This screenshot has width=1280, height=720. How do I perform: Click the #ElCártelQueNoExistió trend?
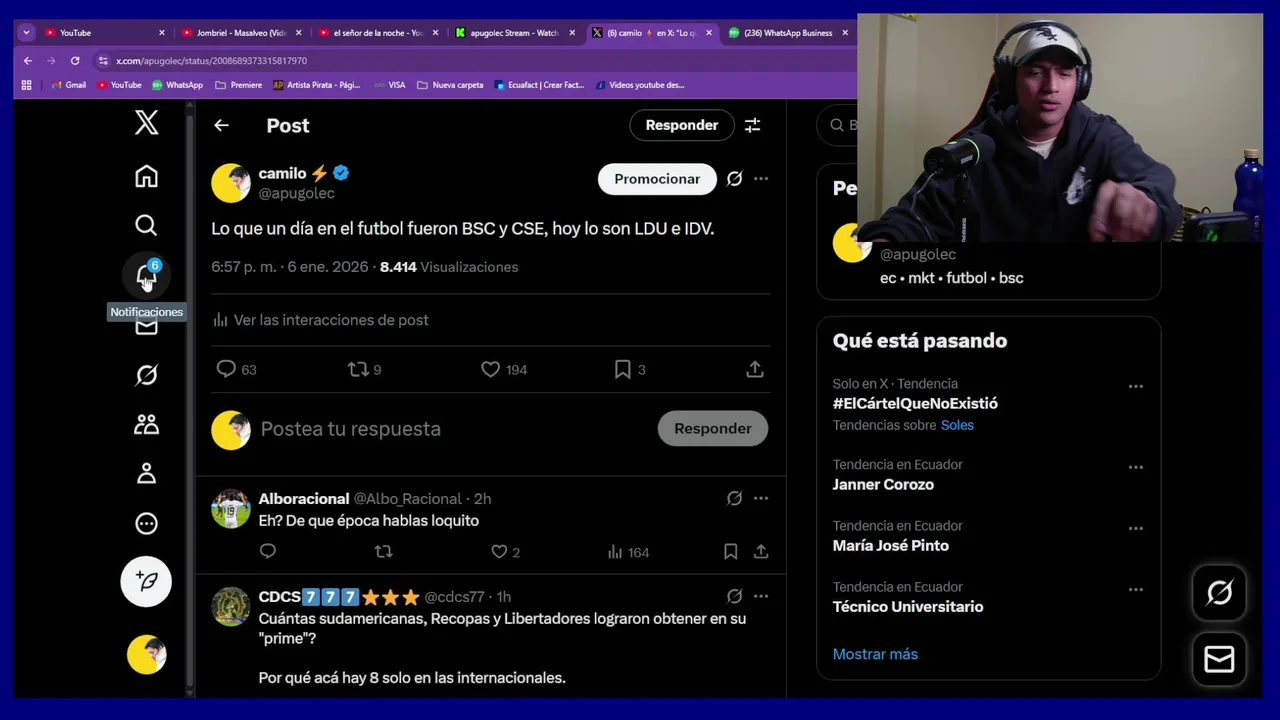(x=915, y=404)
